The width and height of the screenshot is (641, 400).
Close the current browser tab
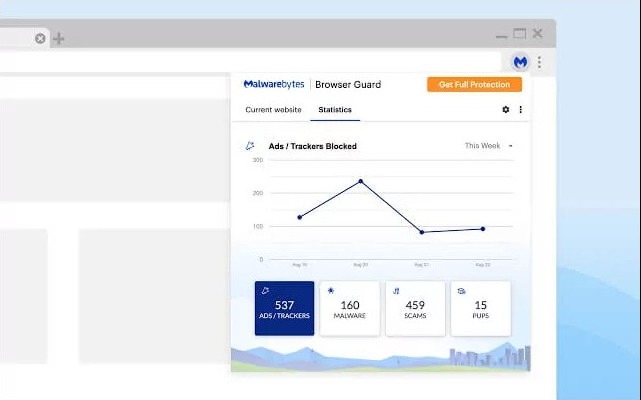tap(40, 39)
